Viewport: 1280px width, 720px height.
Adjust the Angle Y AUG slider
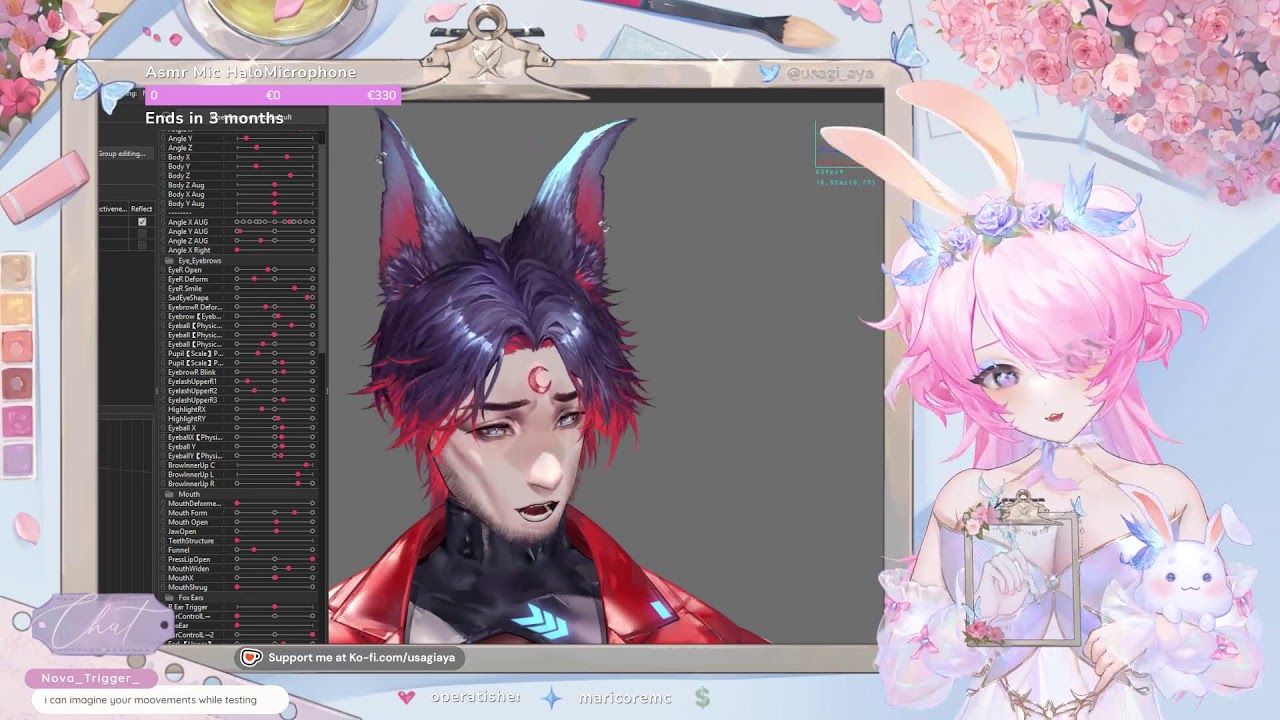coord(275,231)
